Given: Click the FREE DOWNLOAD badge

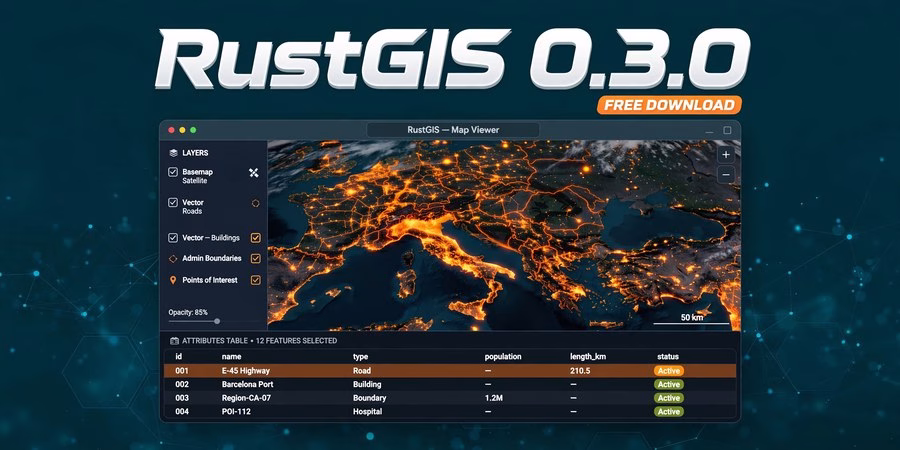Looking at the screenshot, I should [669, 105].
